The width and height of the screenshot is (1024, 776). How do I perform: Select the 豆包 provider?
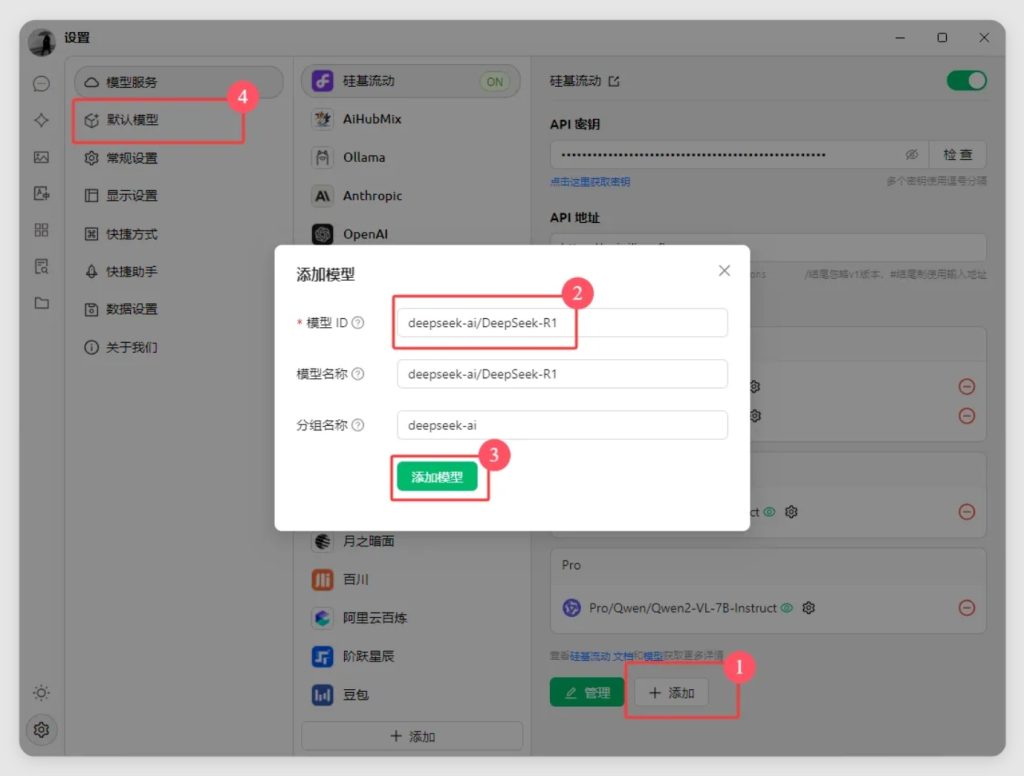410,694
